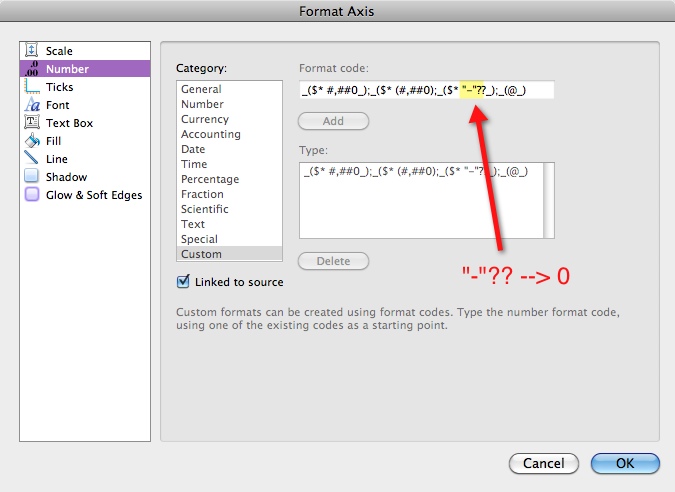Toggle the Linked to source checkbox

tap(183, 282)
